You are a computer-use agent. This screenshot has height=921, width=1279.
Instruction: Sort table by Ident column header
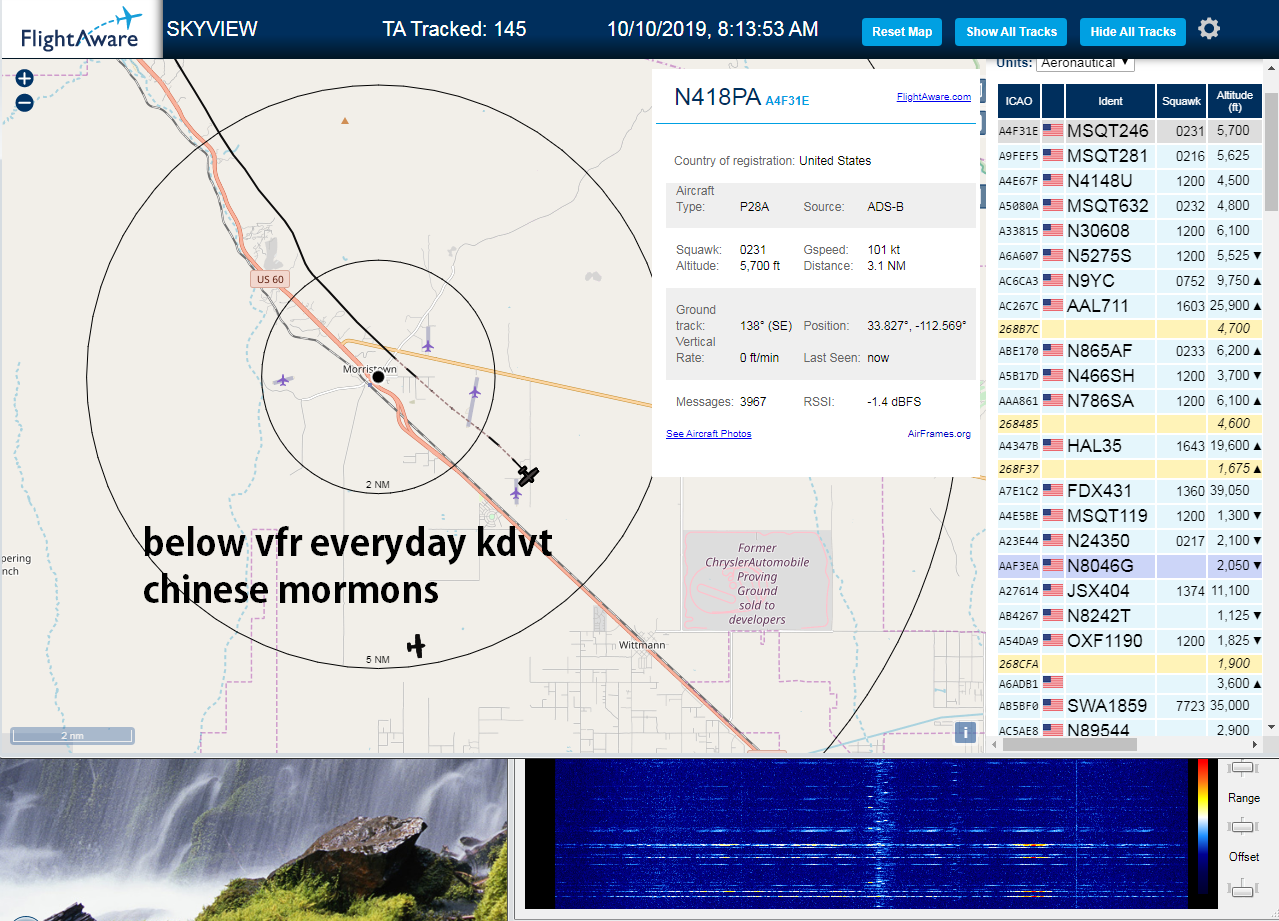[1110, 101]
